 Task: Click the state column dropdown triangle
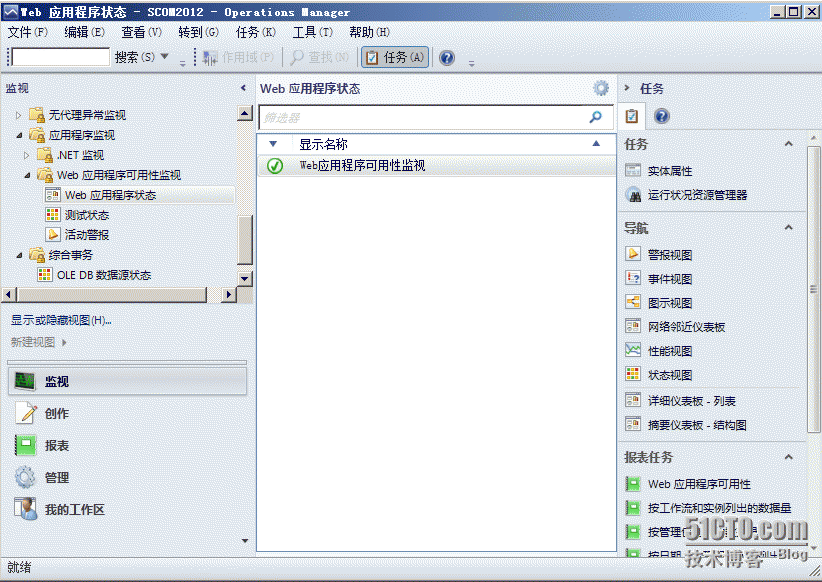273,144
